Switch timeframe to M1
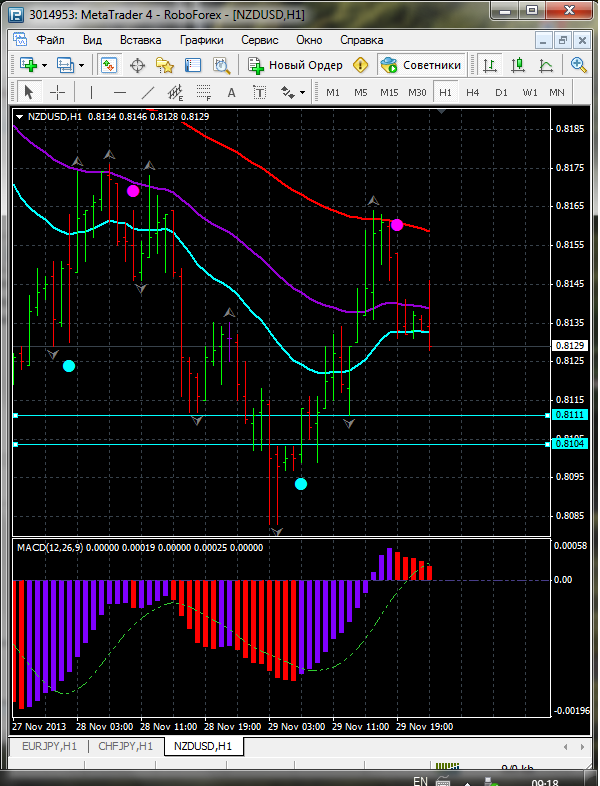This screenshot has height=786, width=600. (333, 93)
